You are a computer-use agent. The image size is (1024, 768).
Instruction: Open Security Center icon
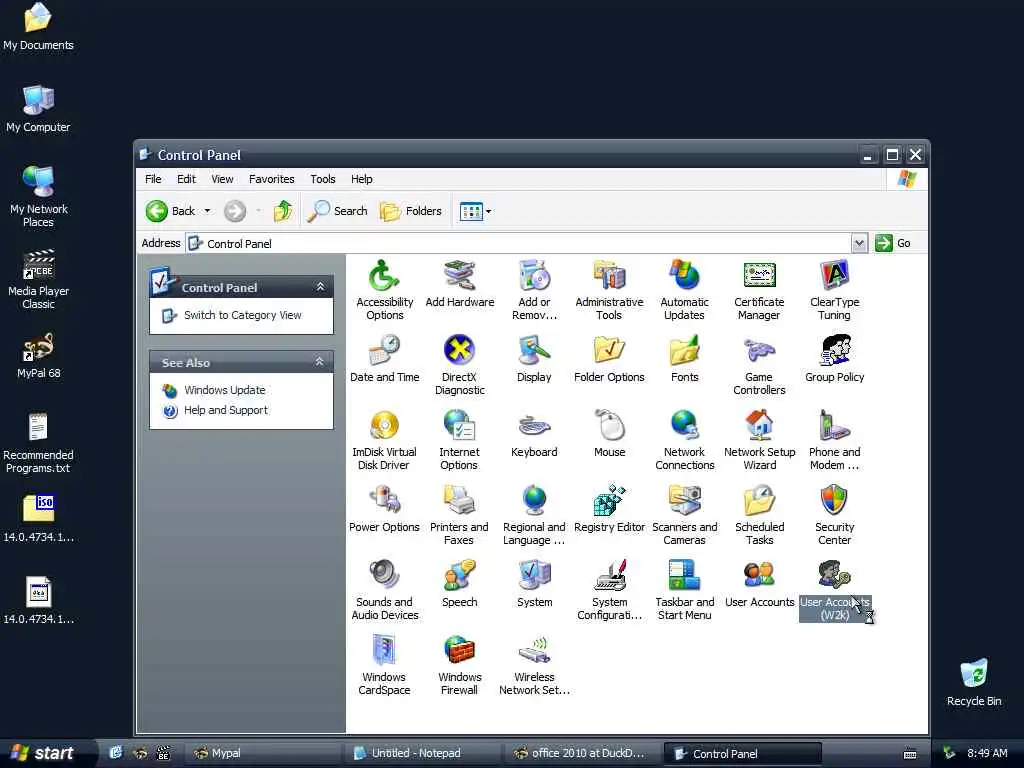pos(834,515)
